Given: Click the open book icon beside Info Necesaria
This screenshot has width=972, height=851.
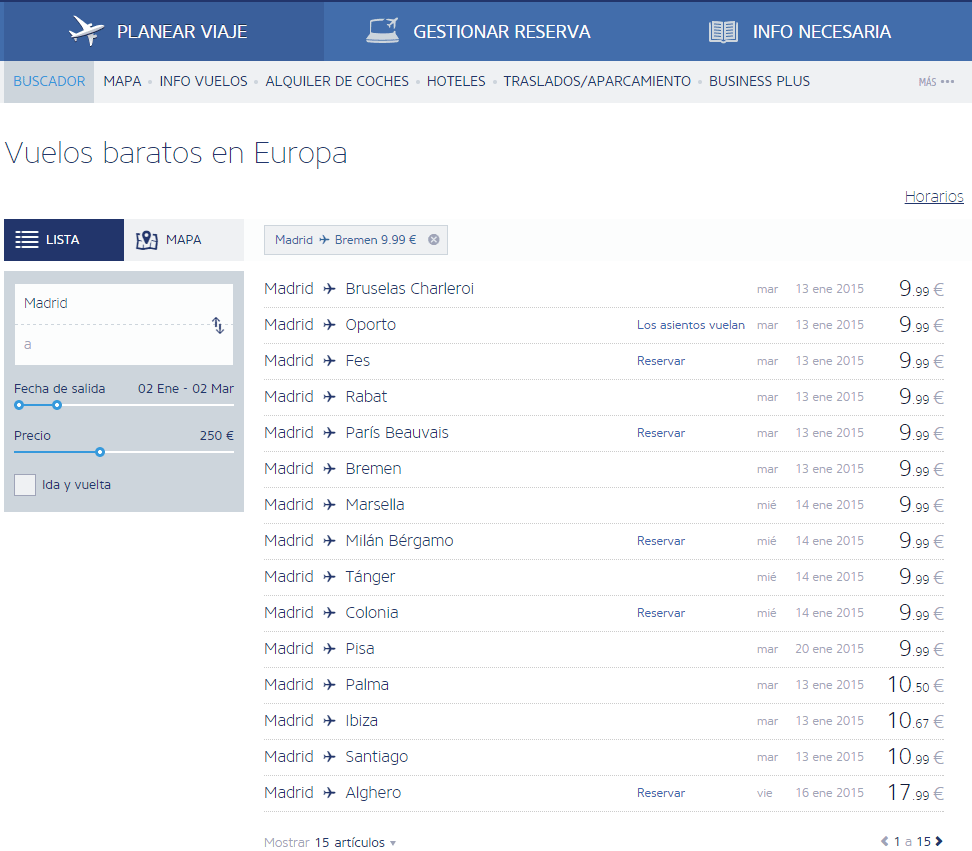Looking at the screenshot, I should tap(723, 31).
